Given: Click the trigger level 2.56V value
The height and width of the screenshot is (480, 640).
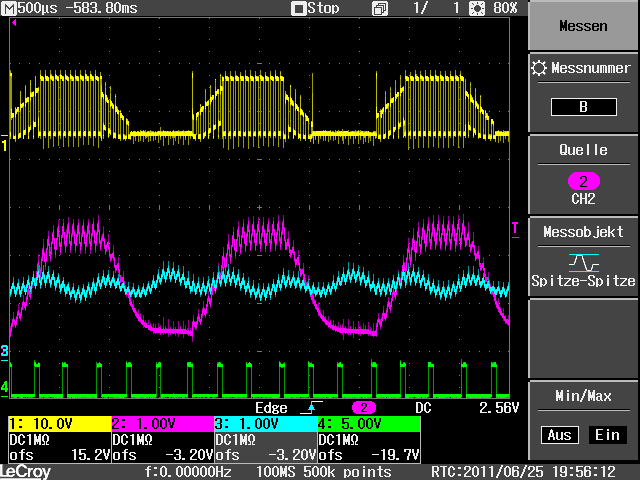Looking at the screenshot, I should (499, 408).
